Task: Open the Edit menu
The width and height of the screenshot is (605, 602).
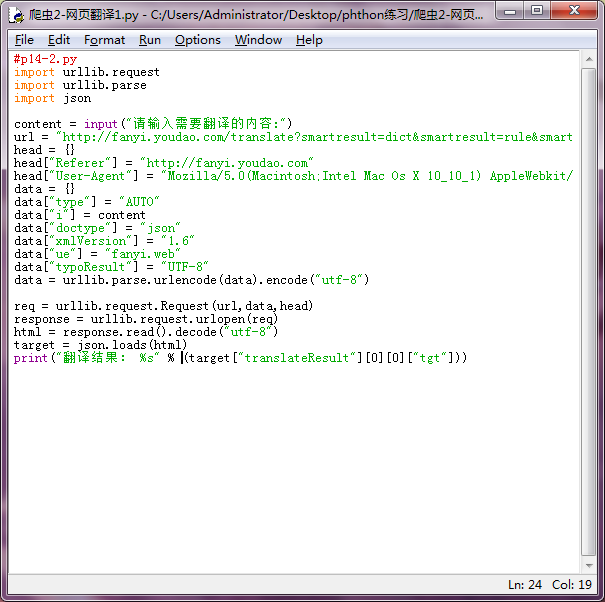Action: [59, 40]
